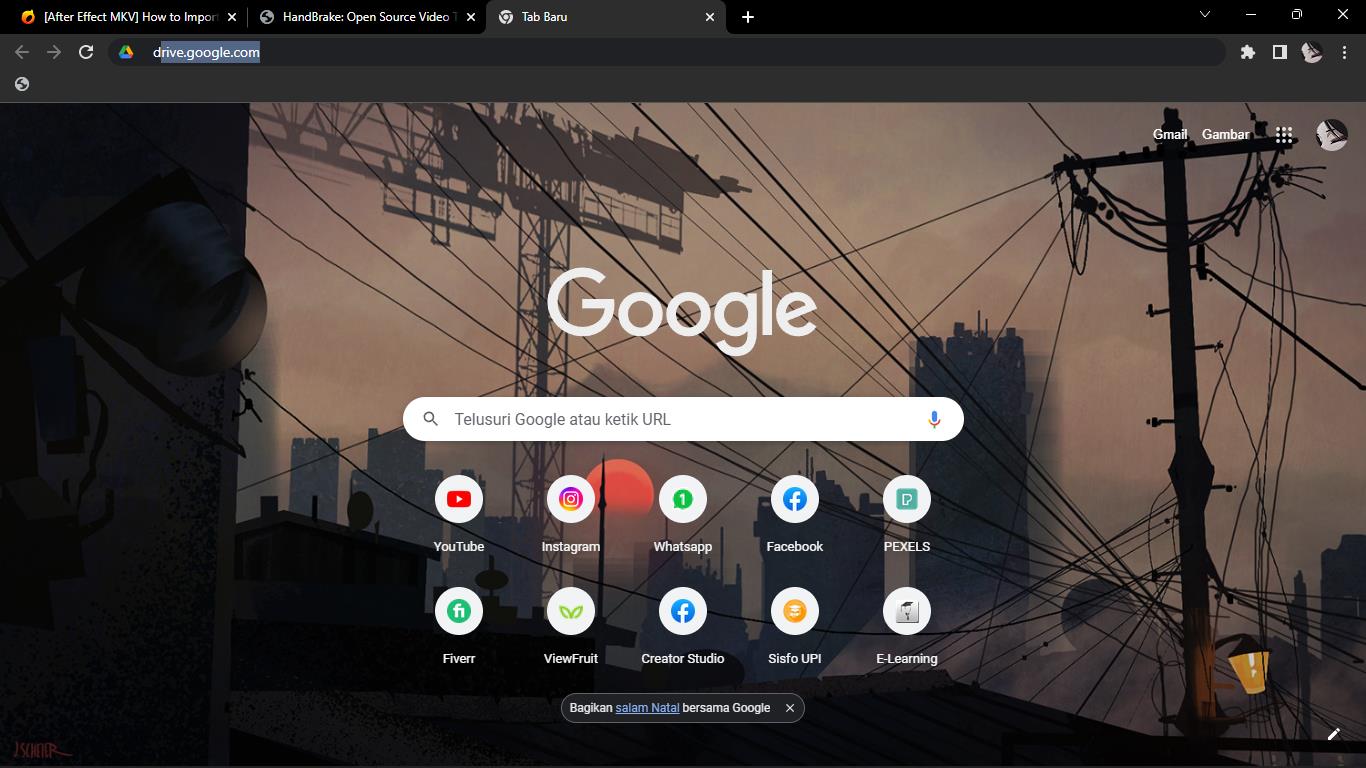Open the YouTube shortcut
The width and height of the screenshot is (1366, 768).
tap(459, 500)
